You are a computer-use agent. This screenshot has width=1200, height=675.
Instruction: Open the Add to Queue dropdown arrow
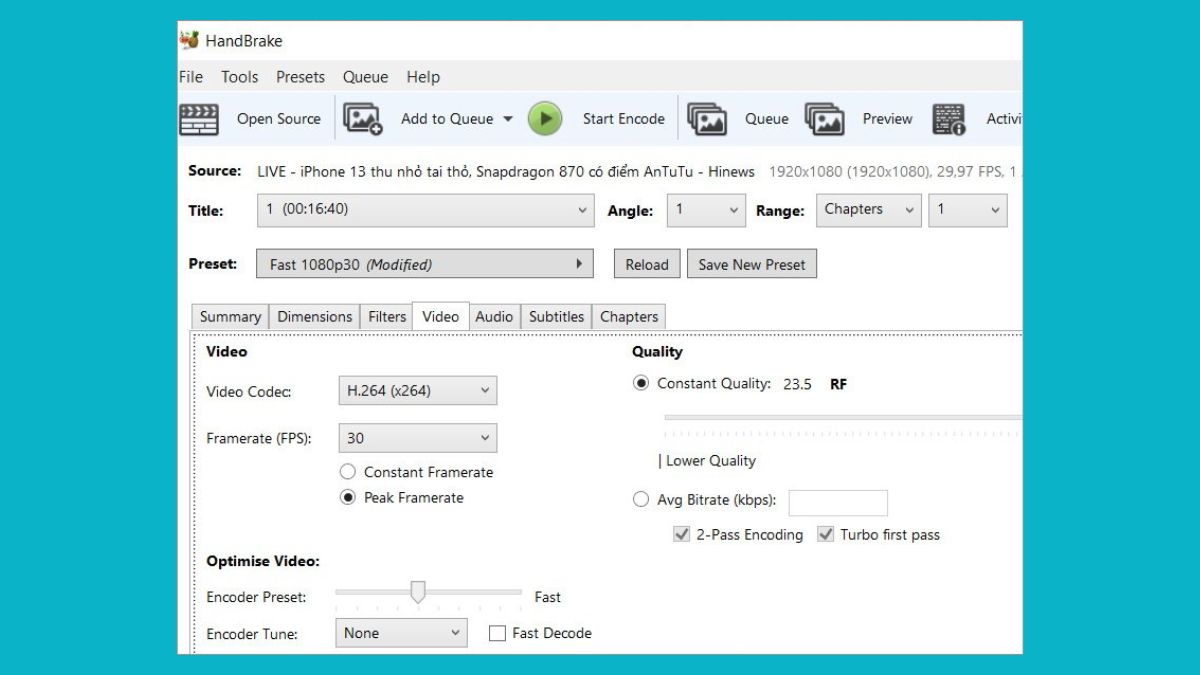[x=507, y=119]
